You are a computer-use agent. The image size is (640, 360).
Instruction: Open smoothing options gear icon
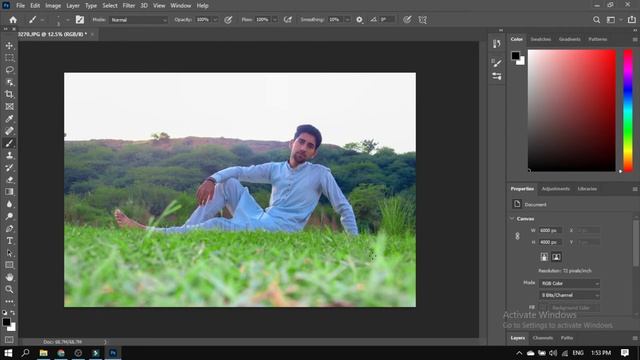click(359, 20)
